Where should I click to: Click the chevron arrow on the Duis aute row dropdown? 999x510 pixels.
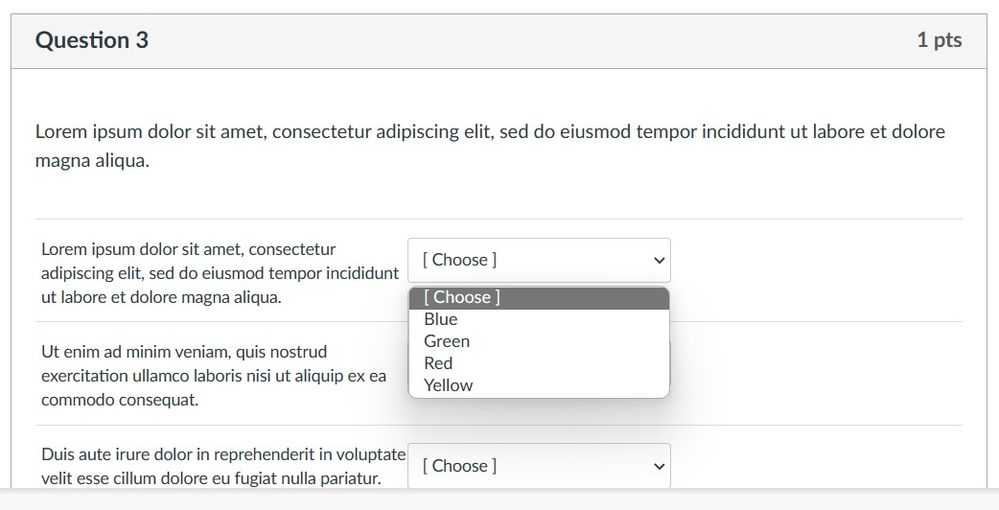tap(658, 466)
